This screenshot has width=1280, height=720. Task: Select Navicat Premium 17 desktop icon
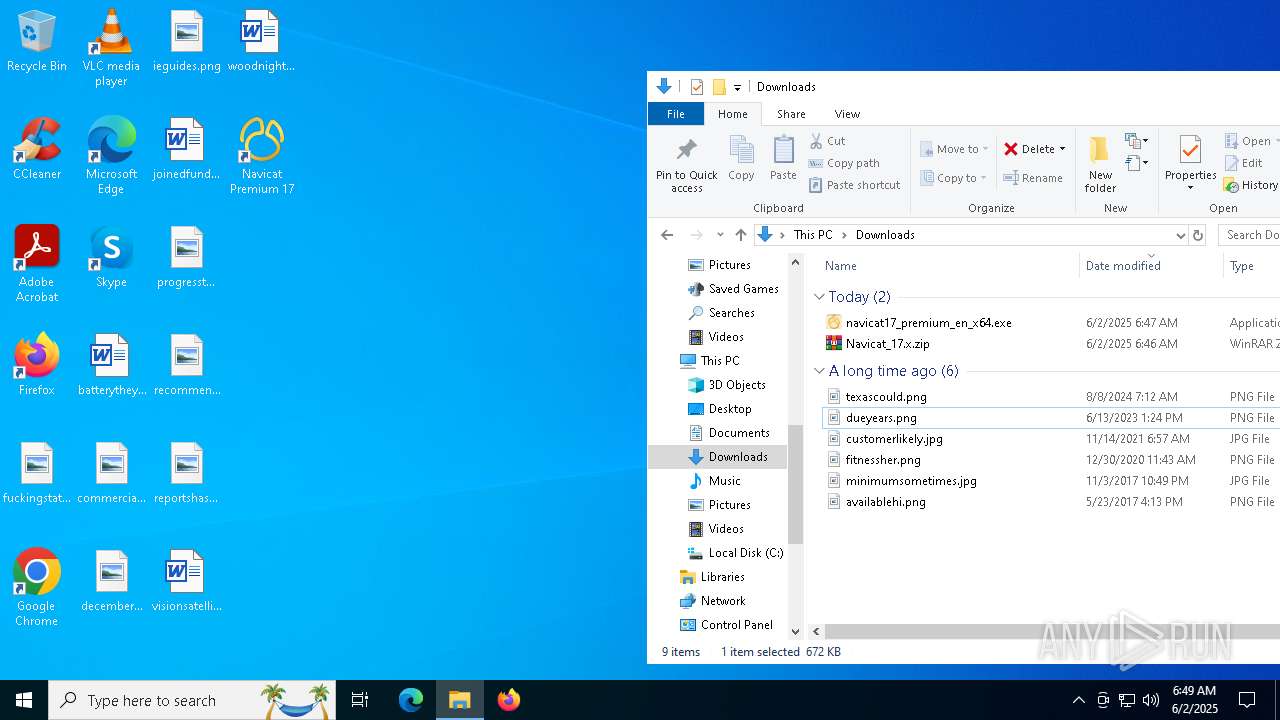[x=262, y=156]
